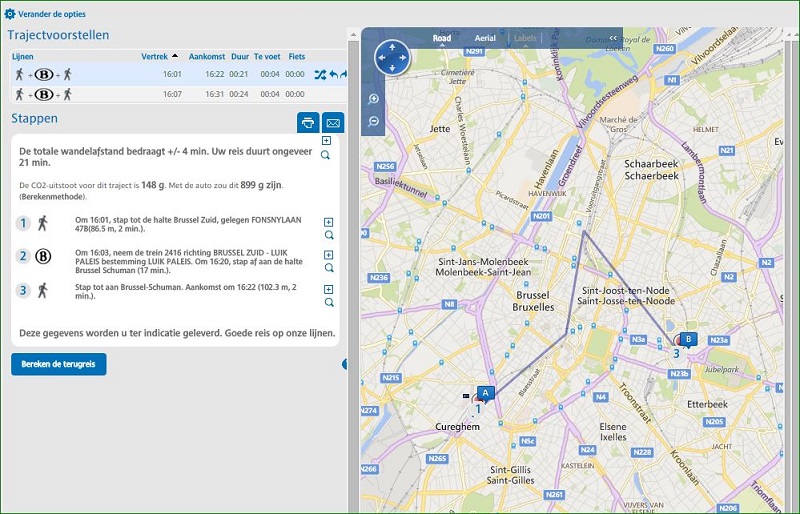Viewport: 800px width, 514px height.
Task: Click marker B on the map
Action: coord(688,339)
